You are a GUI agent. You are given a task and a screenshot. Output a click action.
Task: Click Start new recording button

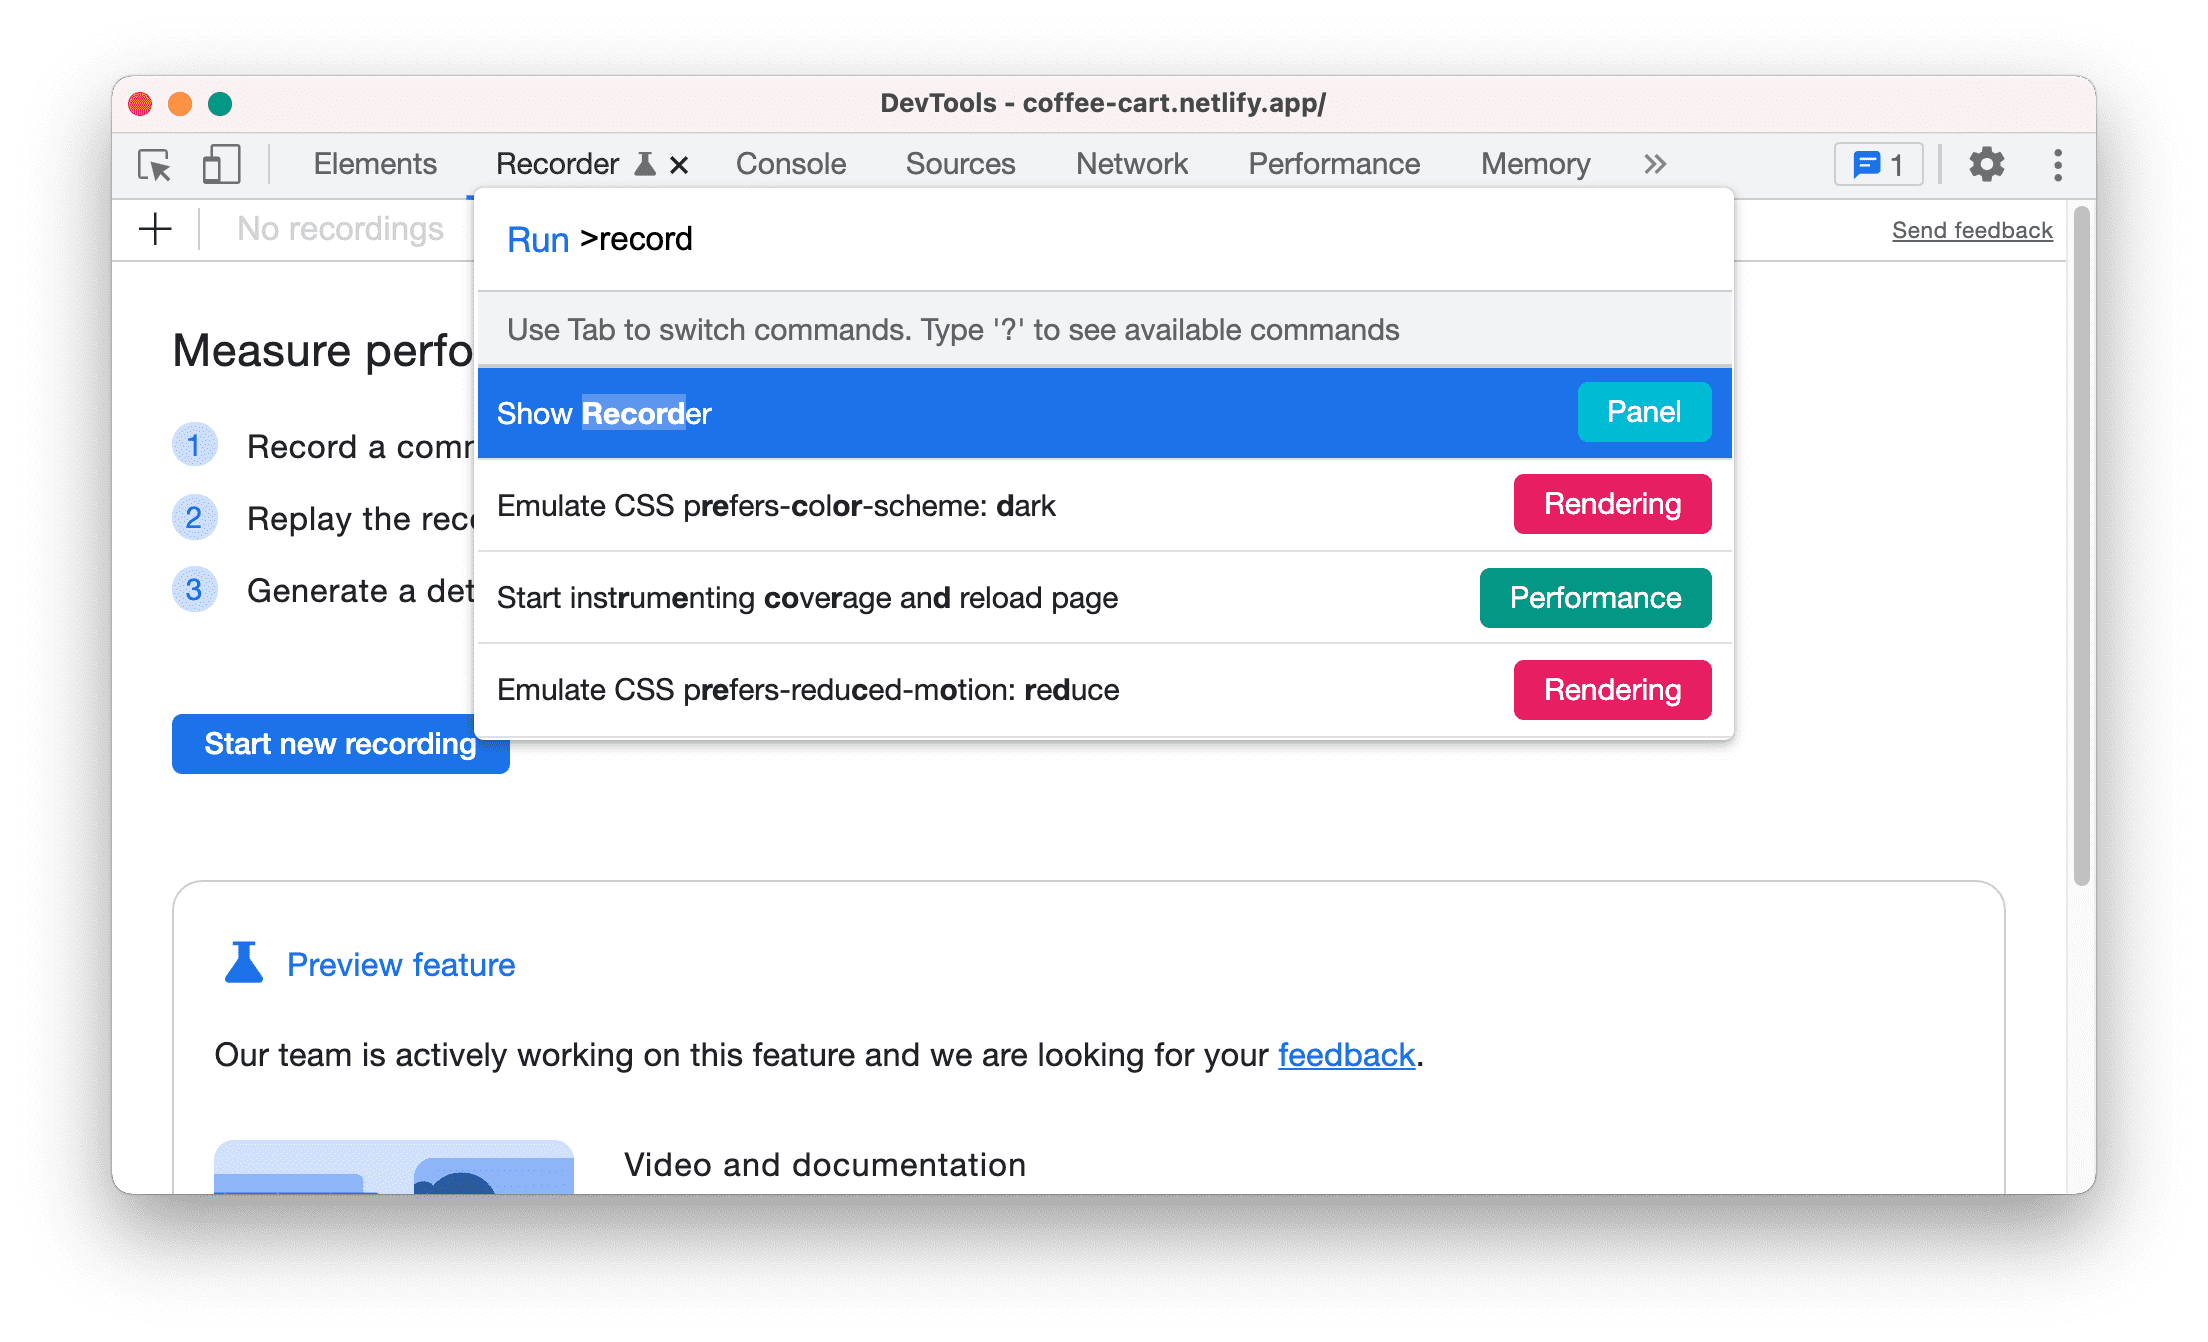pyautogui.click(x=339, y=743)
